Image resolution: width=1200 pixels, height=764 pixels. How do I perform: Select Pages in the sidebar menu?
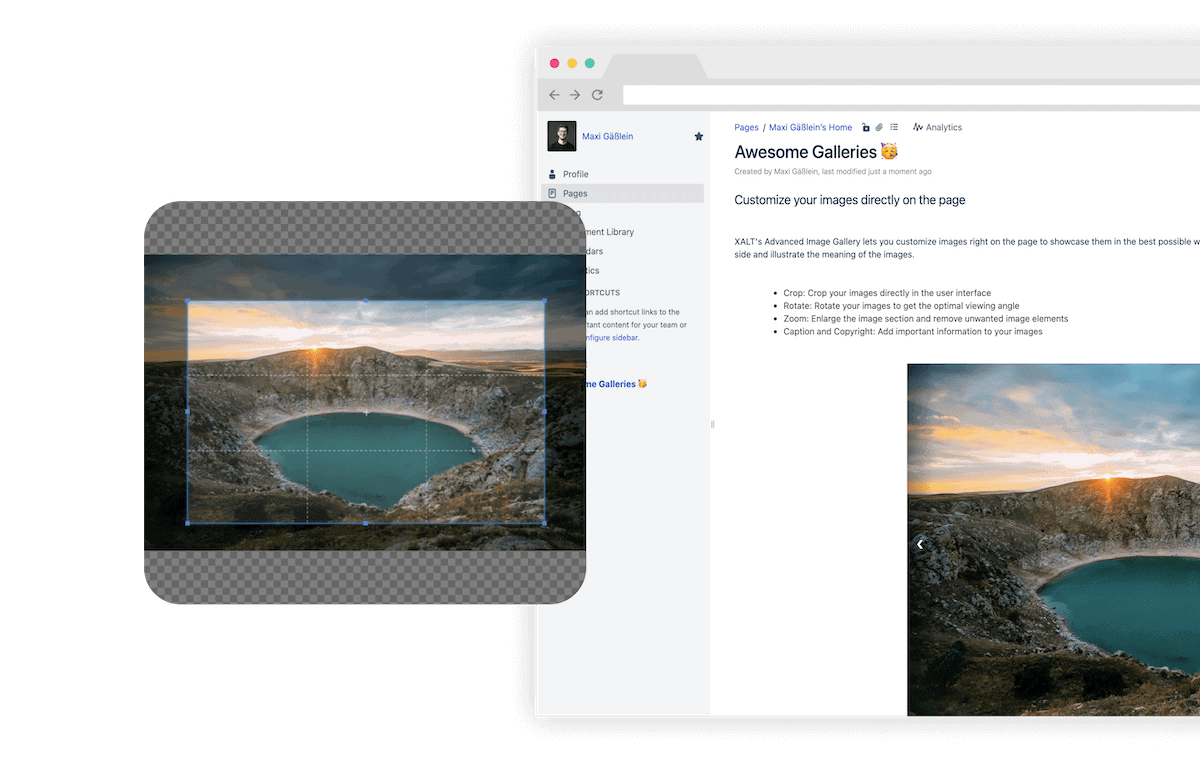(578, 193)
